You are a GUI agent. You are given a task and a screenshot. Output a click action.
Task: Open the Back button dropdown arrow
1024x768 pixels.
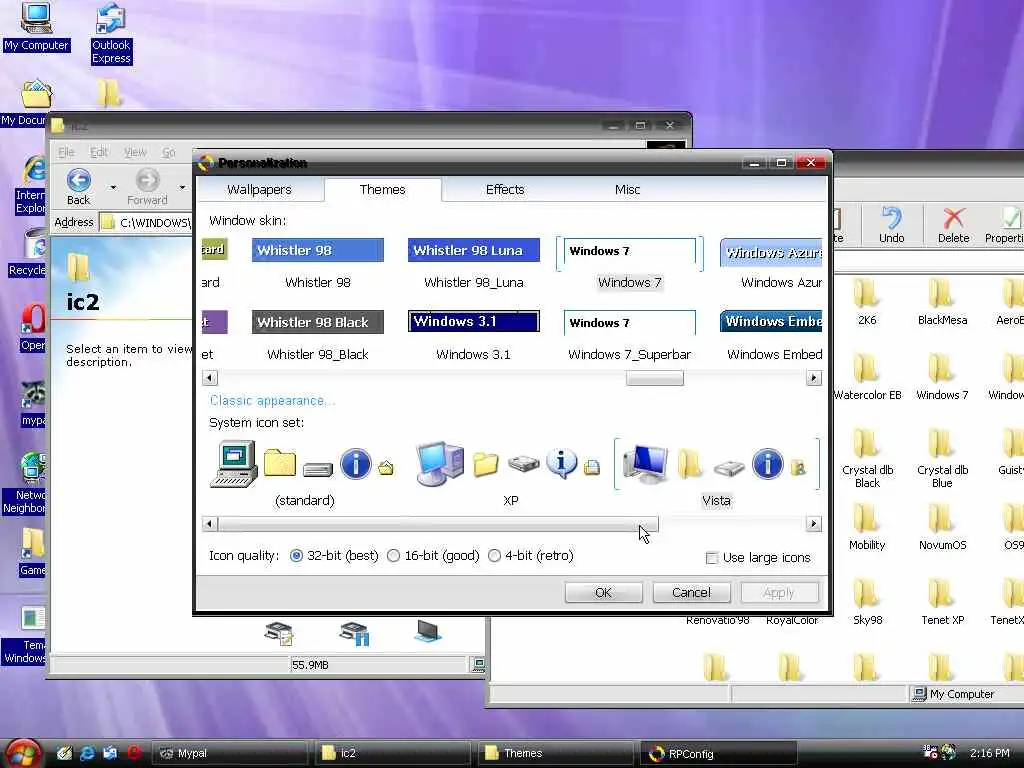(x=114, y=187)
